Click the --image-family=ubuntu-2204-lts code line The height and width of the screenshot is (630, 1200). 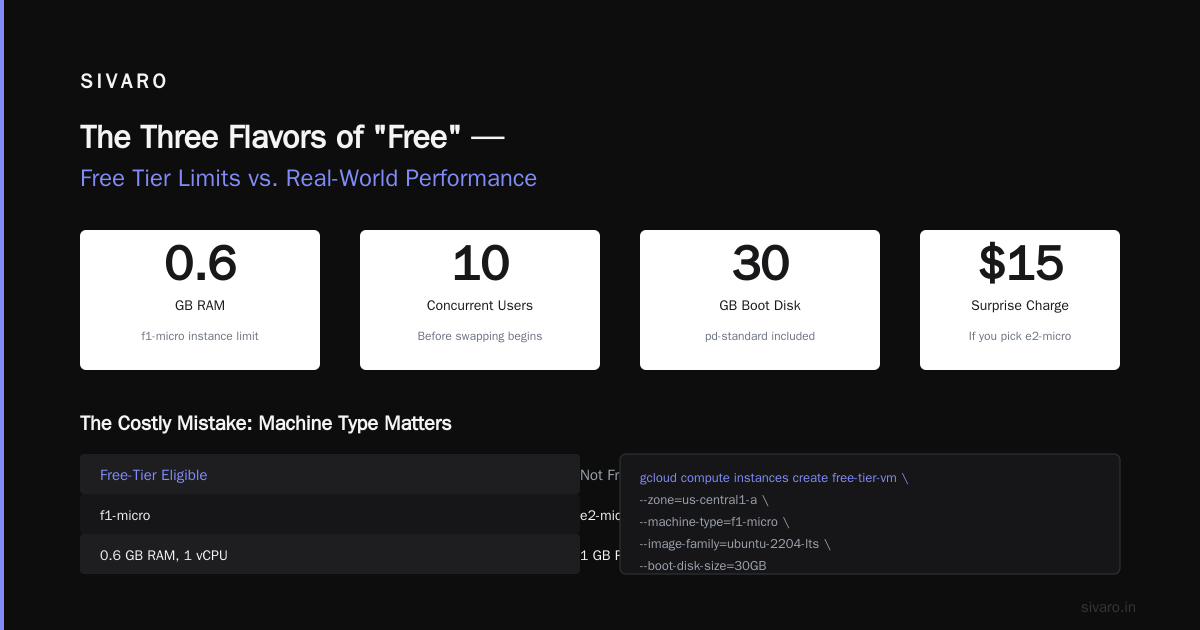tap(735, 544)
